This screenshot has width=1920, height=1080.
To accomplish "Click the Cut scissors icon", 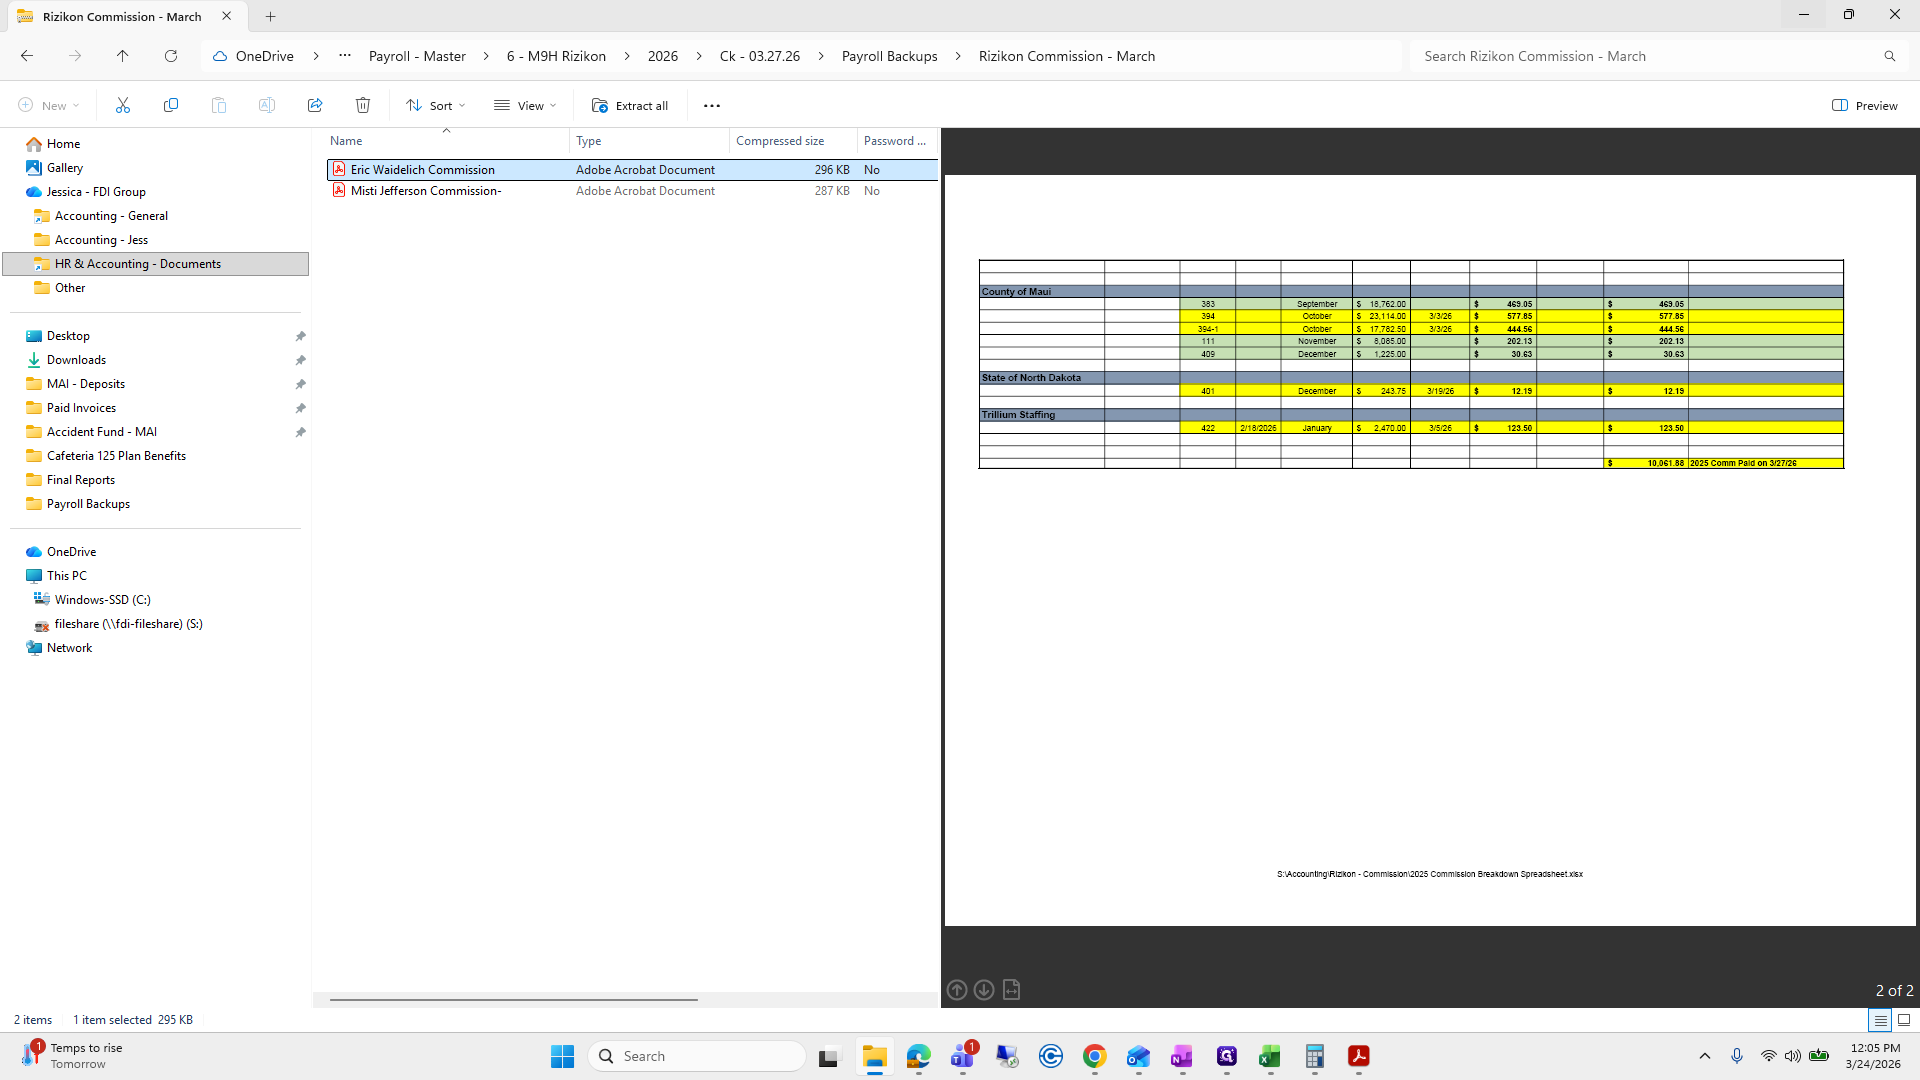I will click(123, 105).
